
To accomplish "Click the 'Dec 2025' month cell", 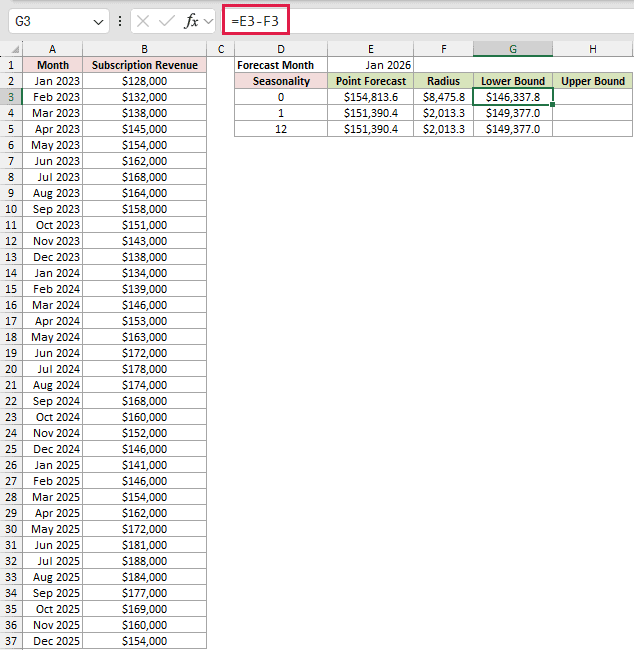I will pos(53,641).
